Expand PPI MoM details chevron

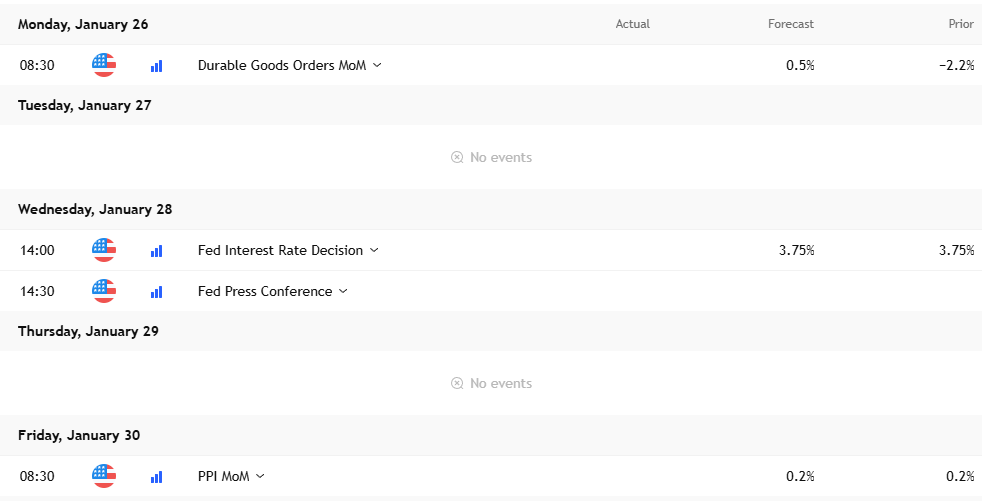[x=260, y=476]
